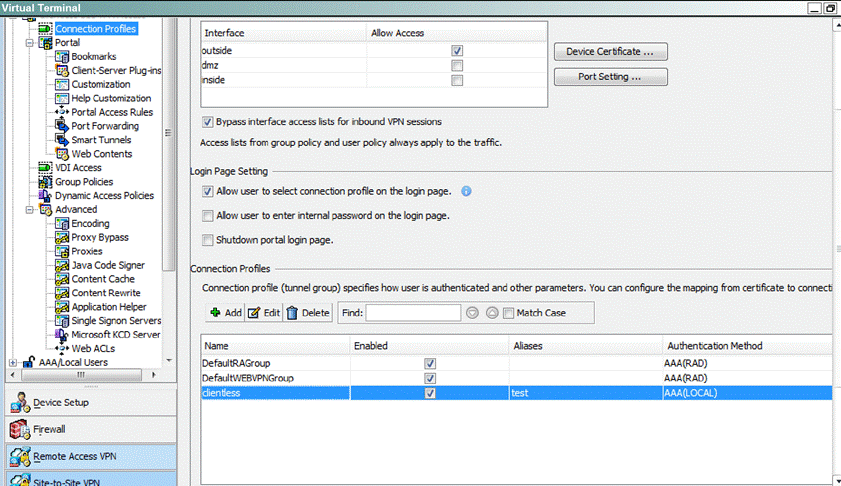Image resolution: width=841 pixels, height=486 pixels.
Task: Click the Device Setup panel icon
Action: point(20,403)
